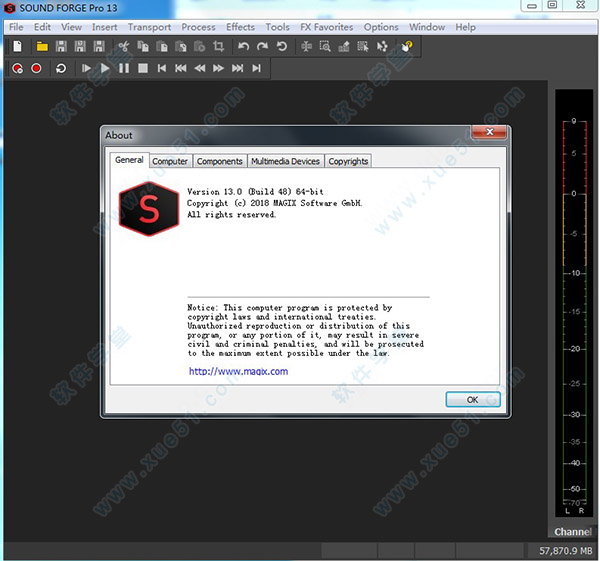
Task: Click the Rewind button
Action: 200,68
